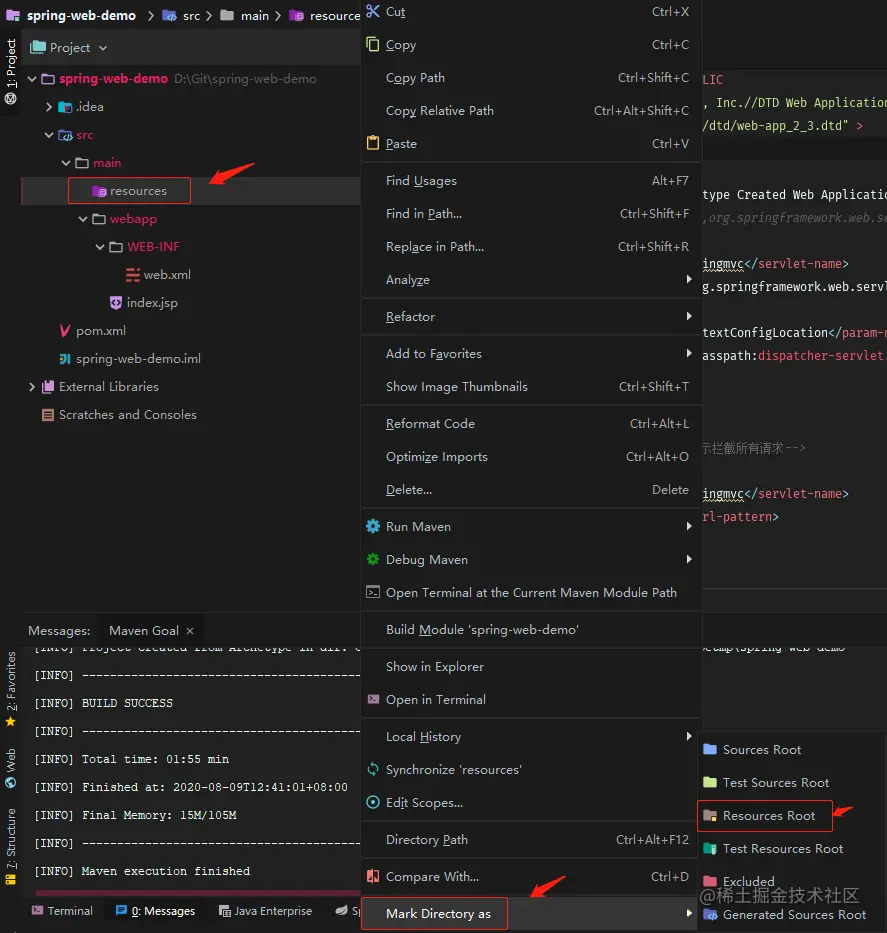Switch to Maven Goal tab
887x933 pixels.
click(x=144, y=631)
